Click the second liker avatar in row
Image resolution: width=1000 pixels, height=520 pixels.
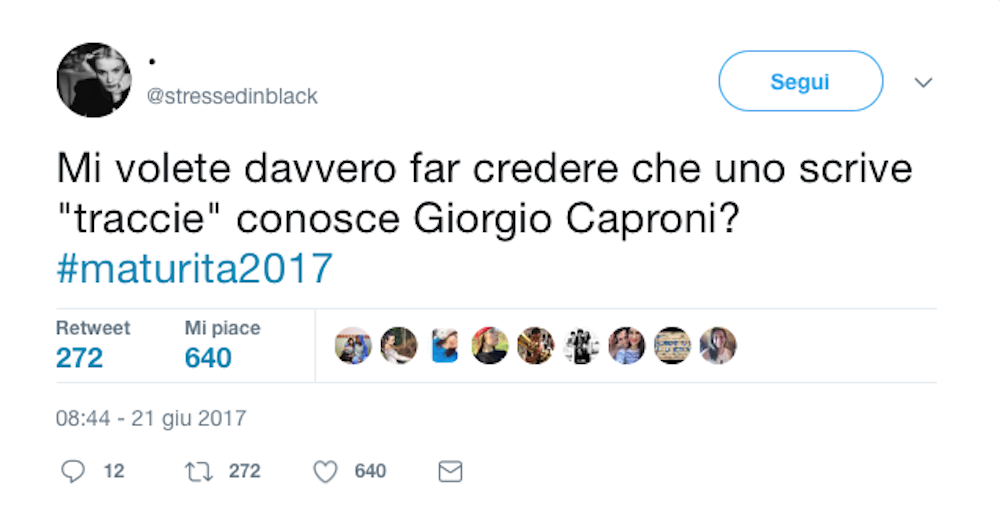(x=399, y=346)
